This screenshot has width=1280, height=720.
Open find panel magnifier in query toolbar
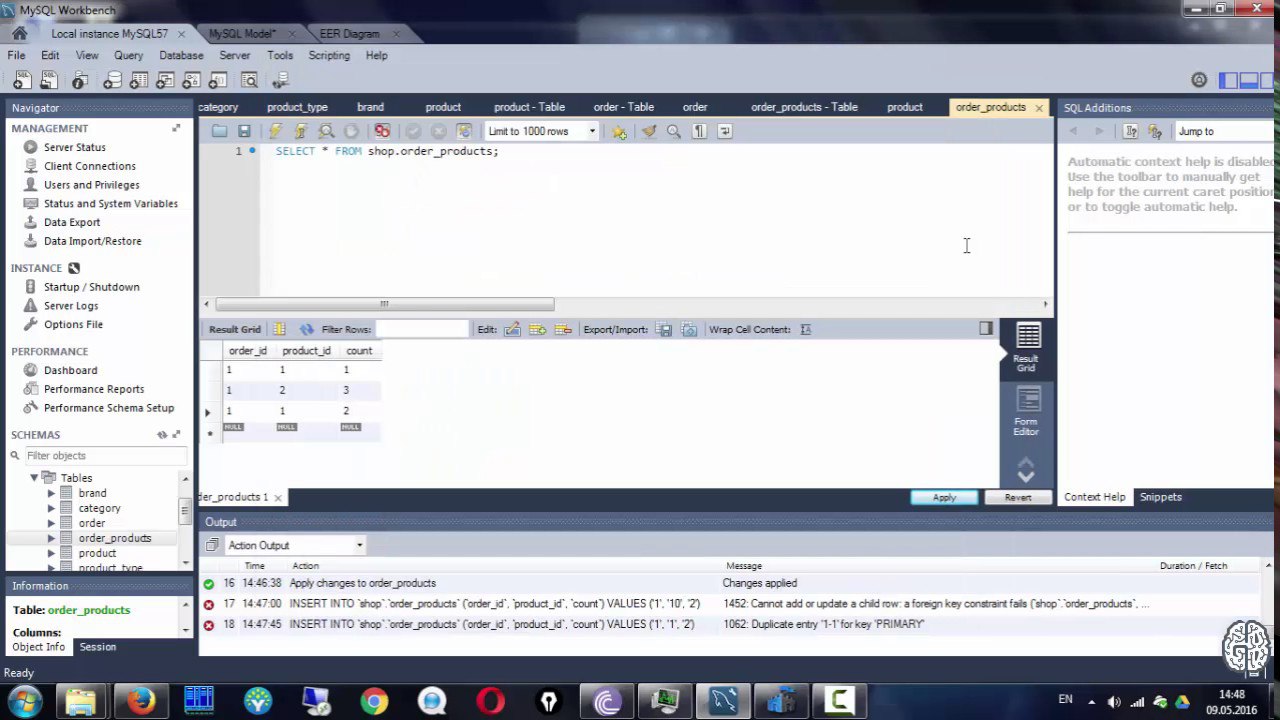[x=674, y=131]
